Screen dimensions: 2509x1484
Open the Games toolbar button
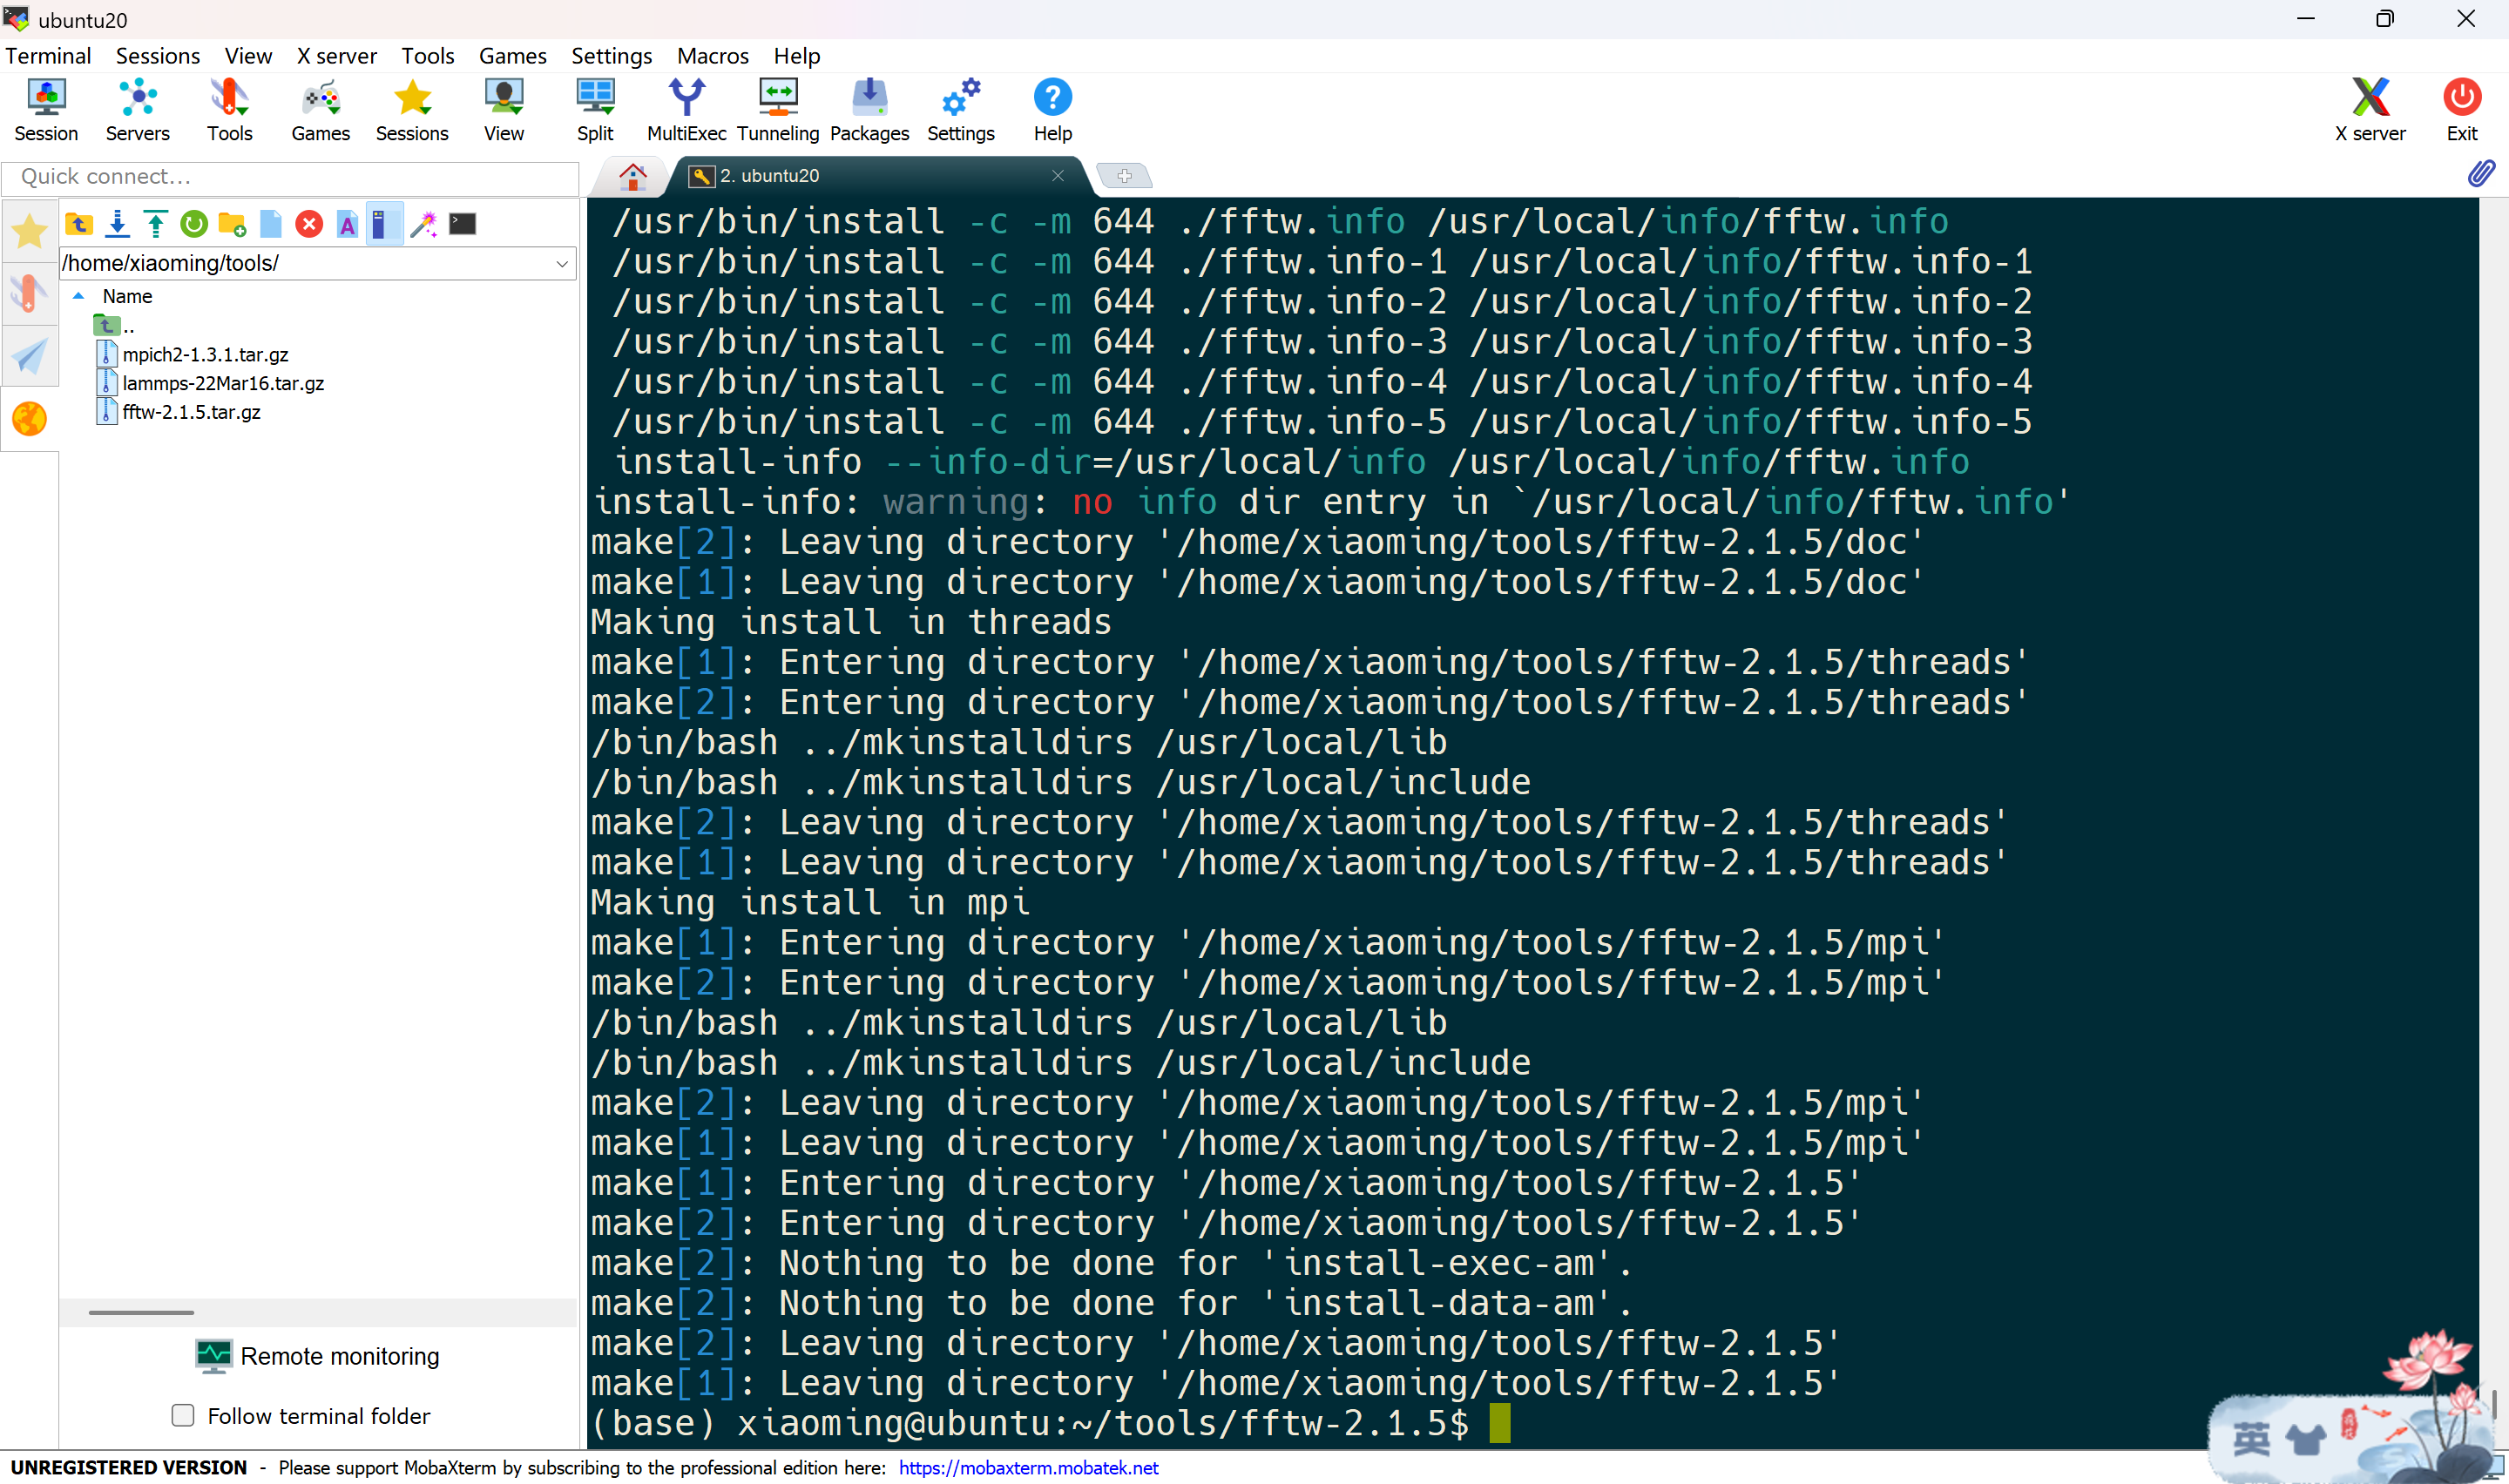pos(321,110)
